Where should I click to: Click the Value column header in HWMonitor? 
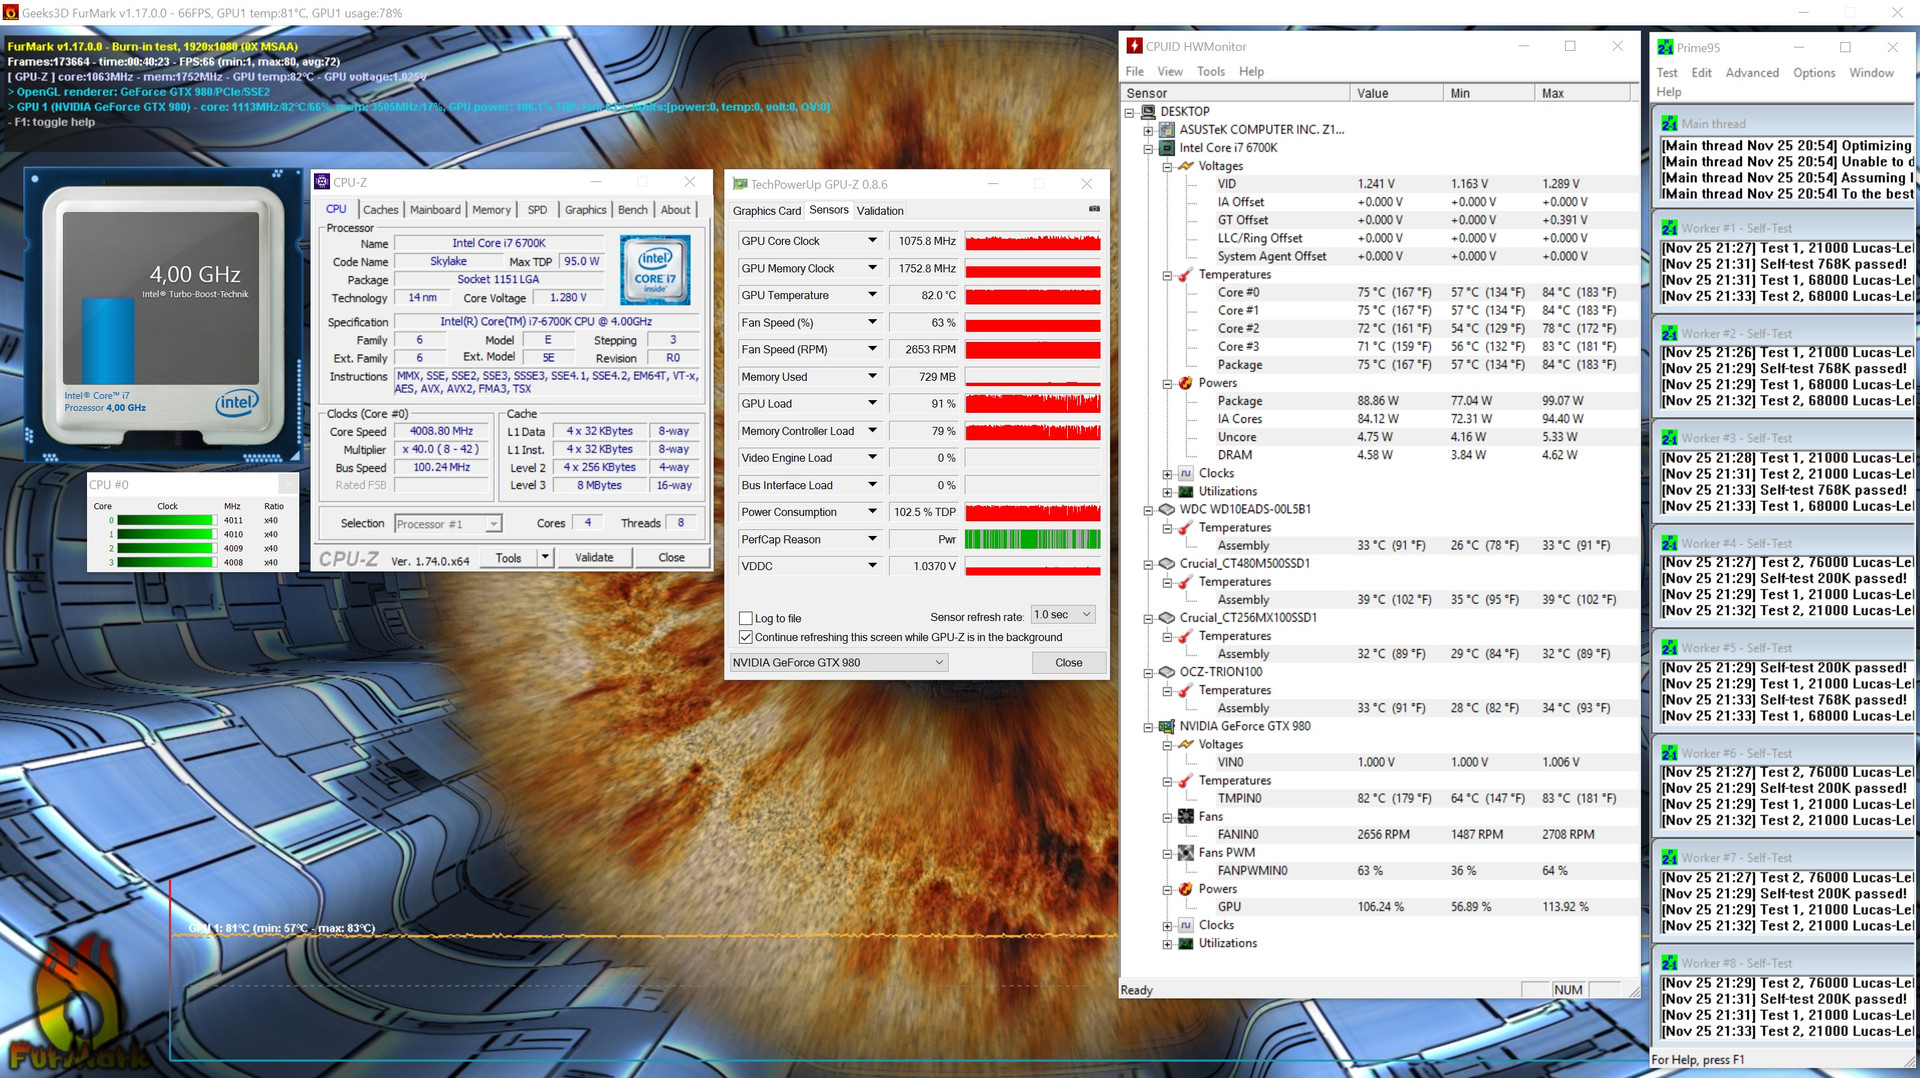[1397, 93]
